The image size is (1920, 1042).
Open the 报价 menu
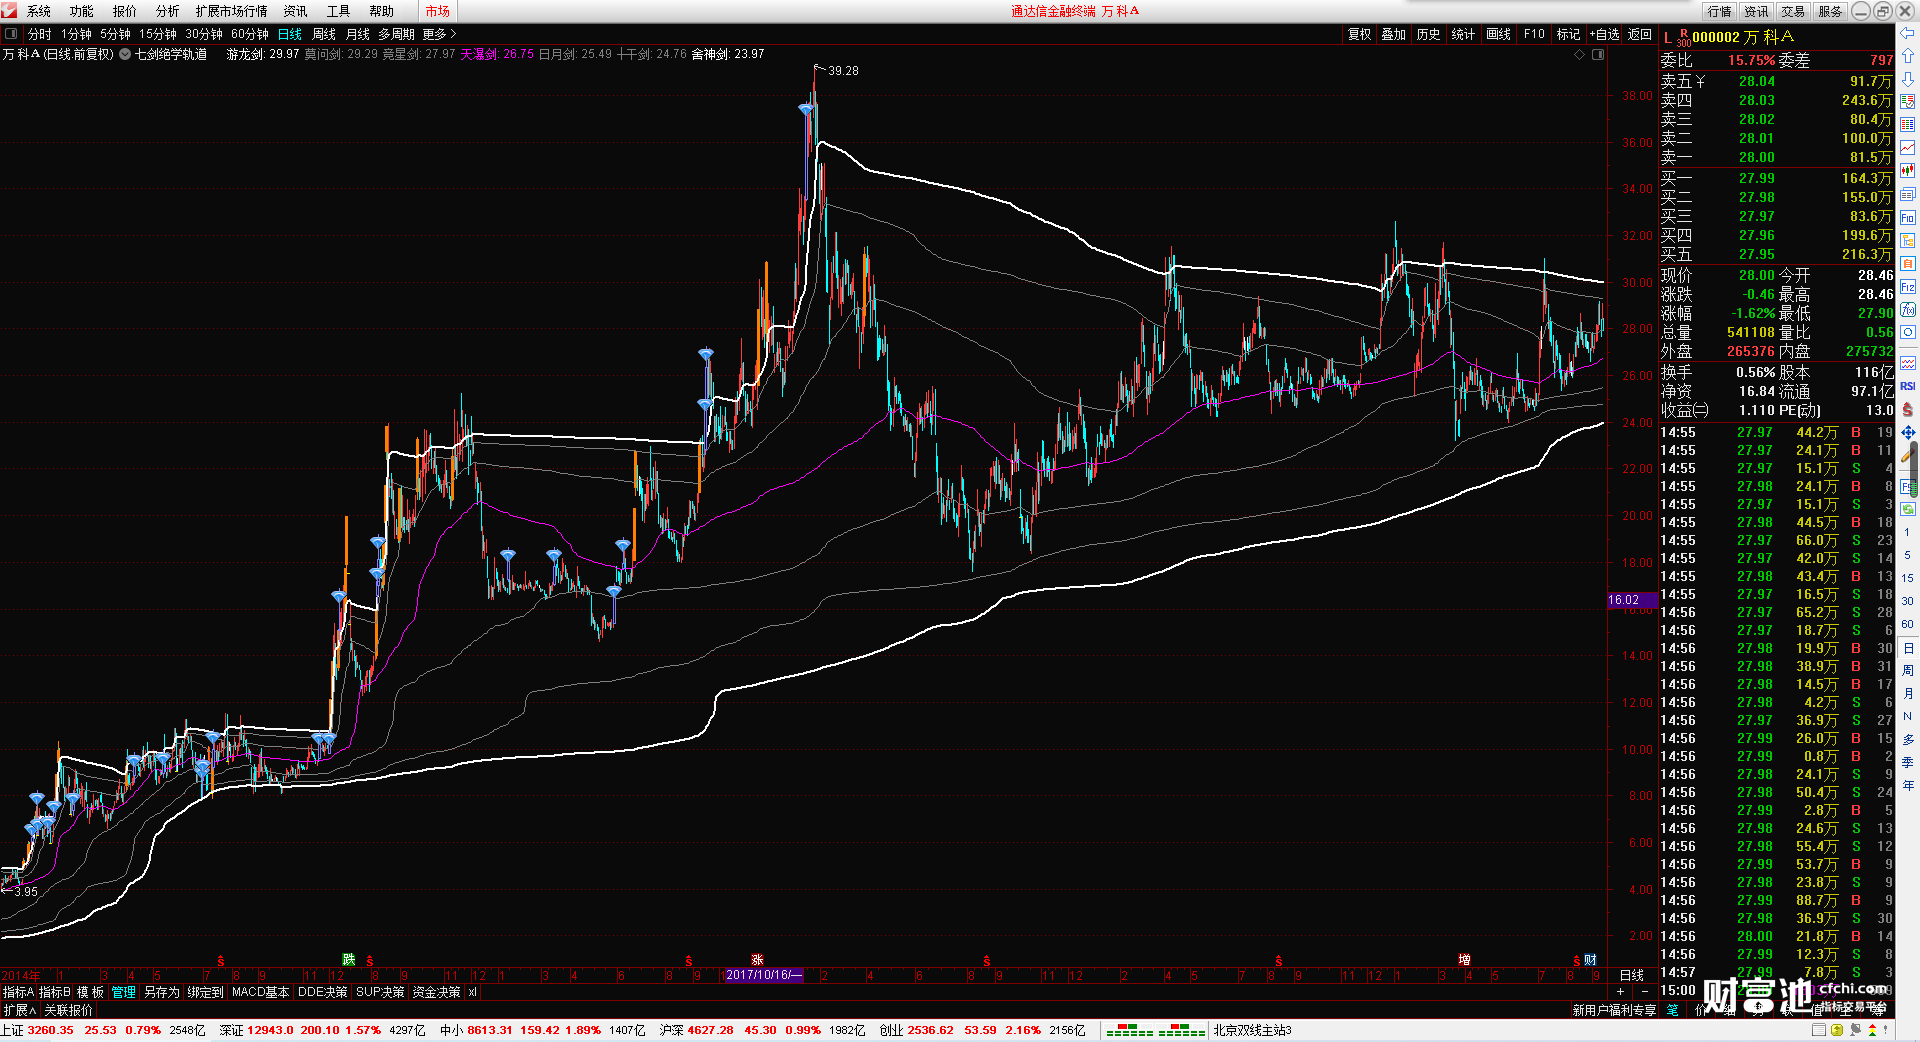[x=125, y=11]
